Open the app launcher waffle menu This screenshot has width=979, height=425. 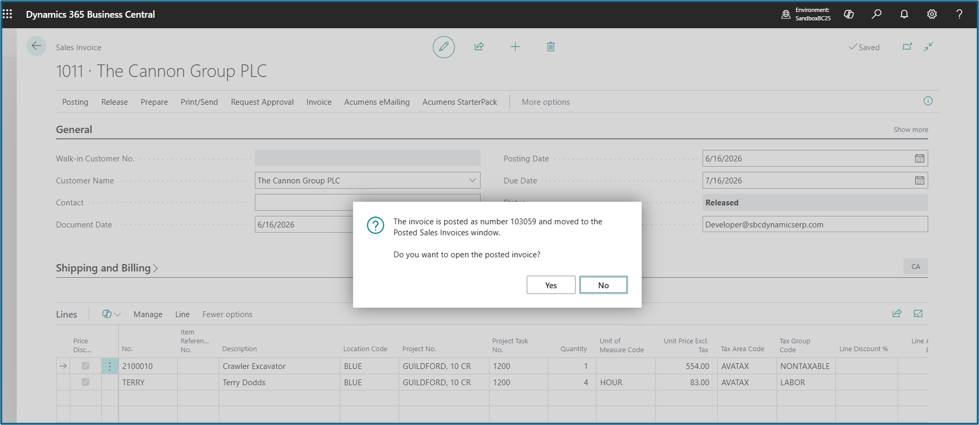coord(7,14)
